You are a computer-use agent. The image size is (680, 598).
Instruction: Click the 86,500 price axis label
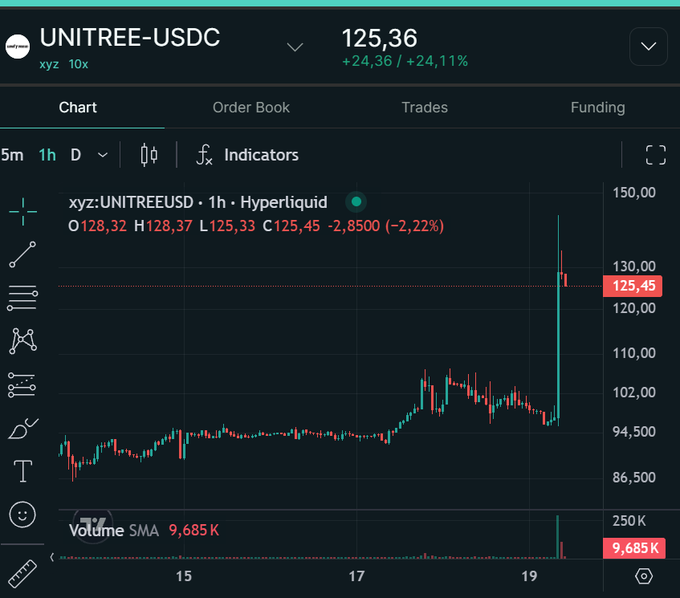[x=634, y=477]
